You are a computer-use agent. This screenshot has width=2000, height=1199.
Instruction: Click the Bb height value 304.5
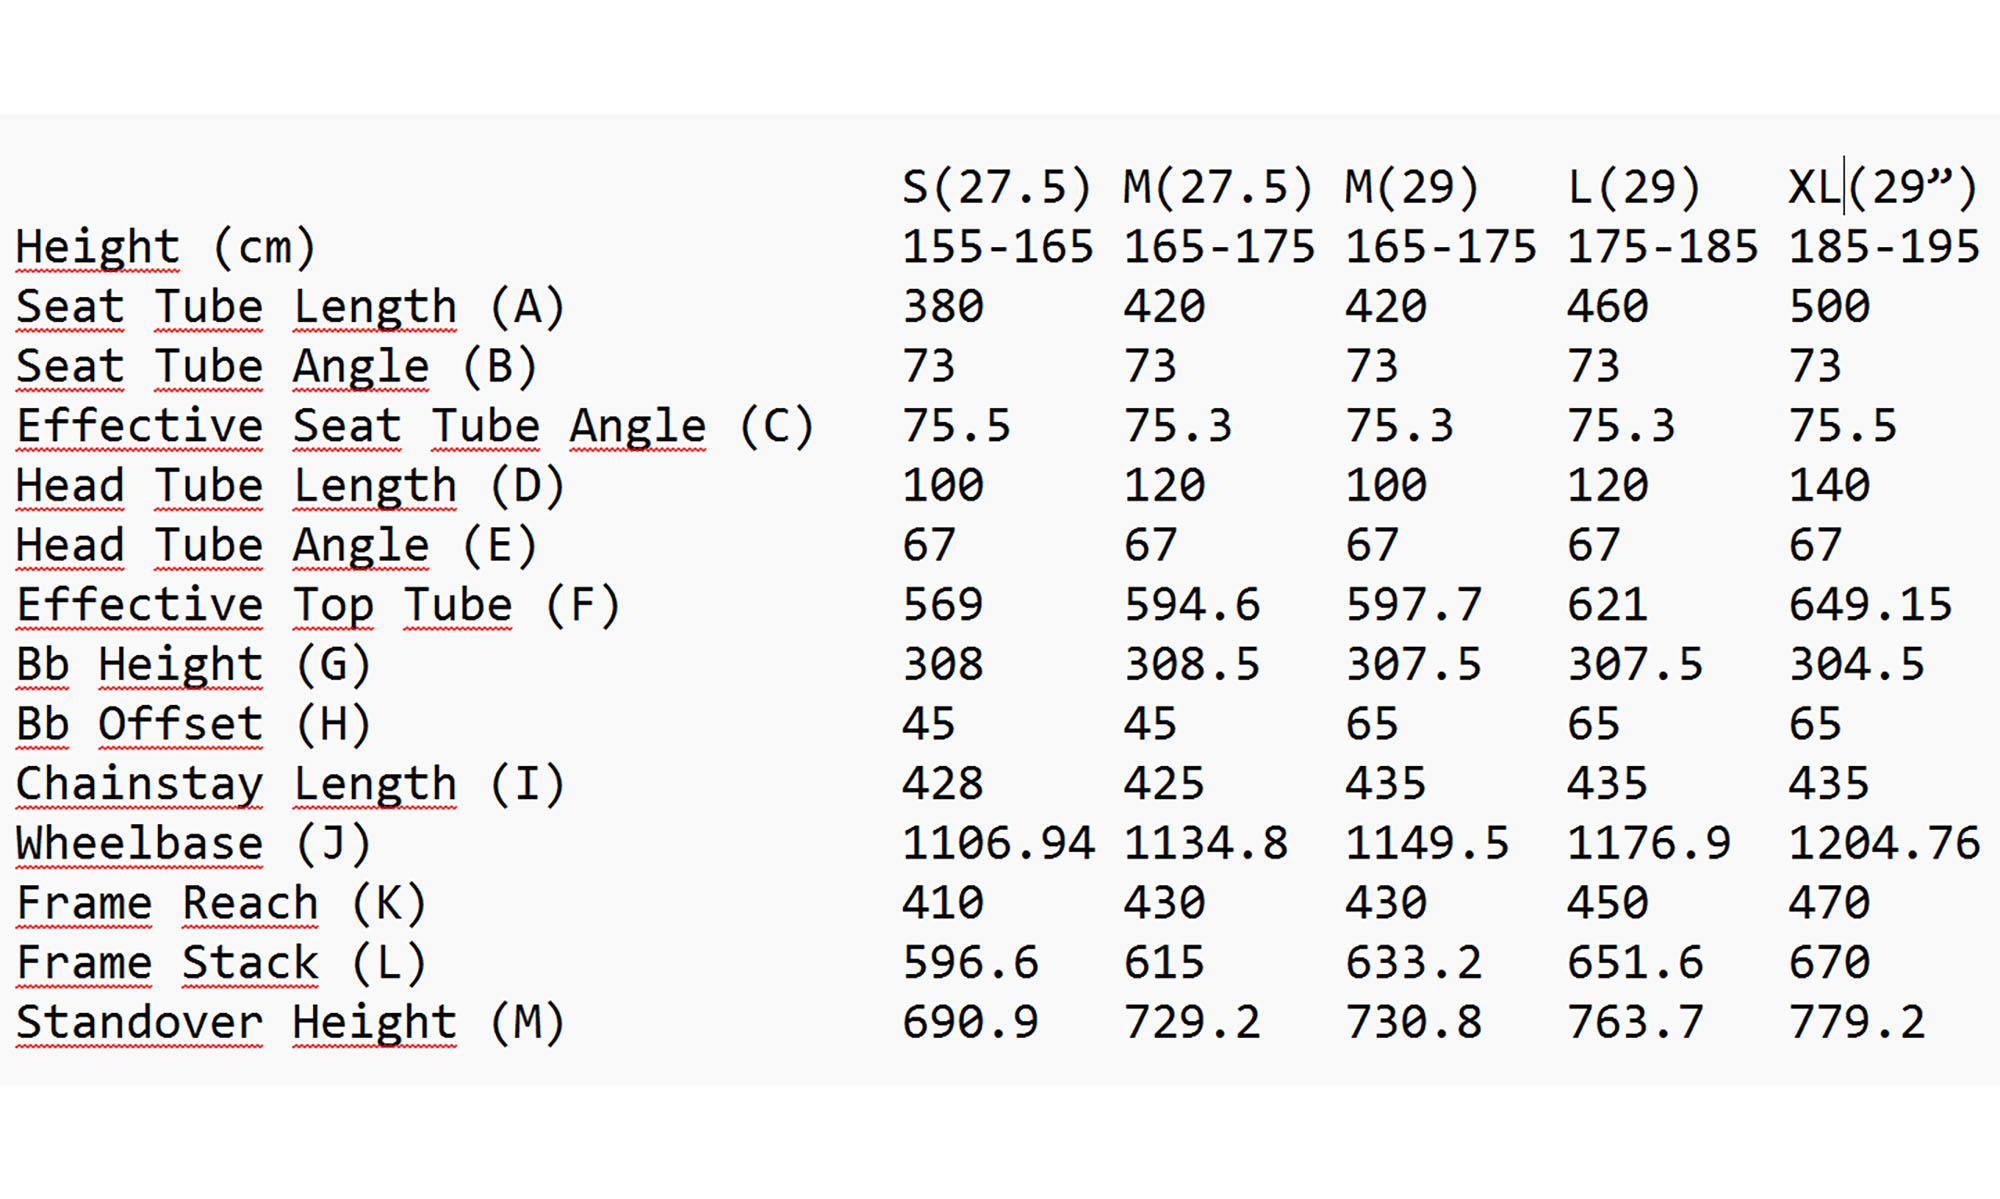pyautogui.click(x=1856, y=664)
